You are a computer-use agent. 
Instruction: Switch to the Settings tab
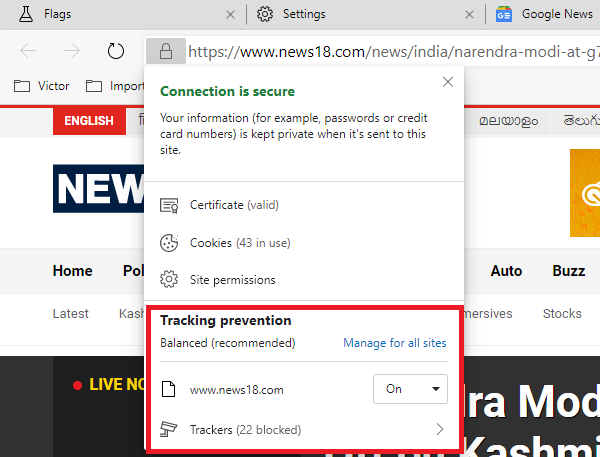(x=365, y=15)
